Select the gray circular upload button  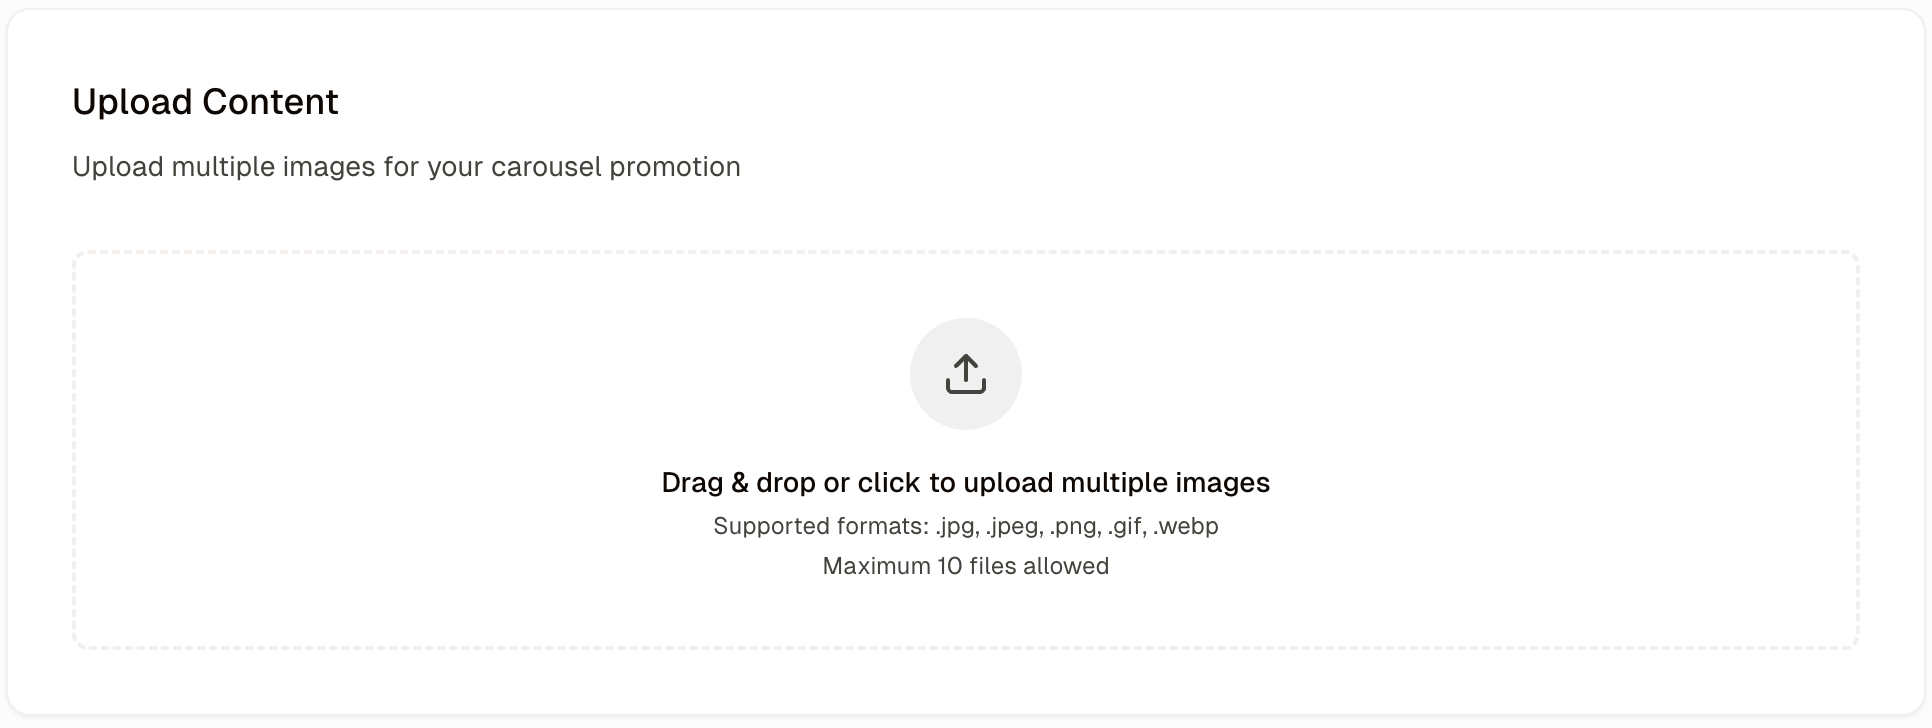coord(966,374)
